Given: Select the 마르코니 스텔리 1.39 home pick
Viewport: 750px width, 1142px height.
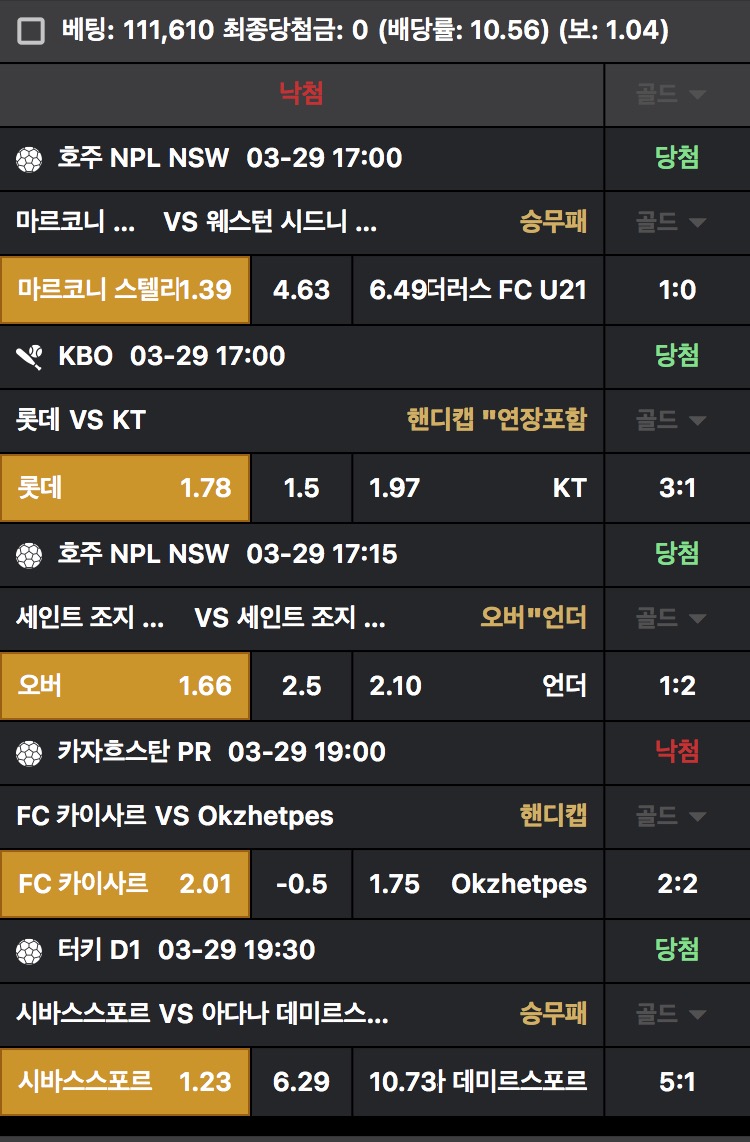Looking at the screenshot, I should coord(125,290).
